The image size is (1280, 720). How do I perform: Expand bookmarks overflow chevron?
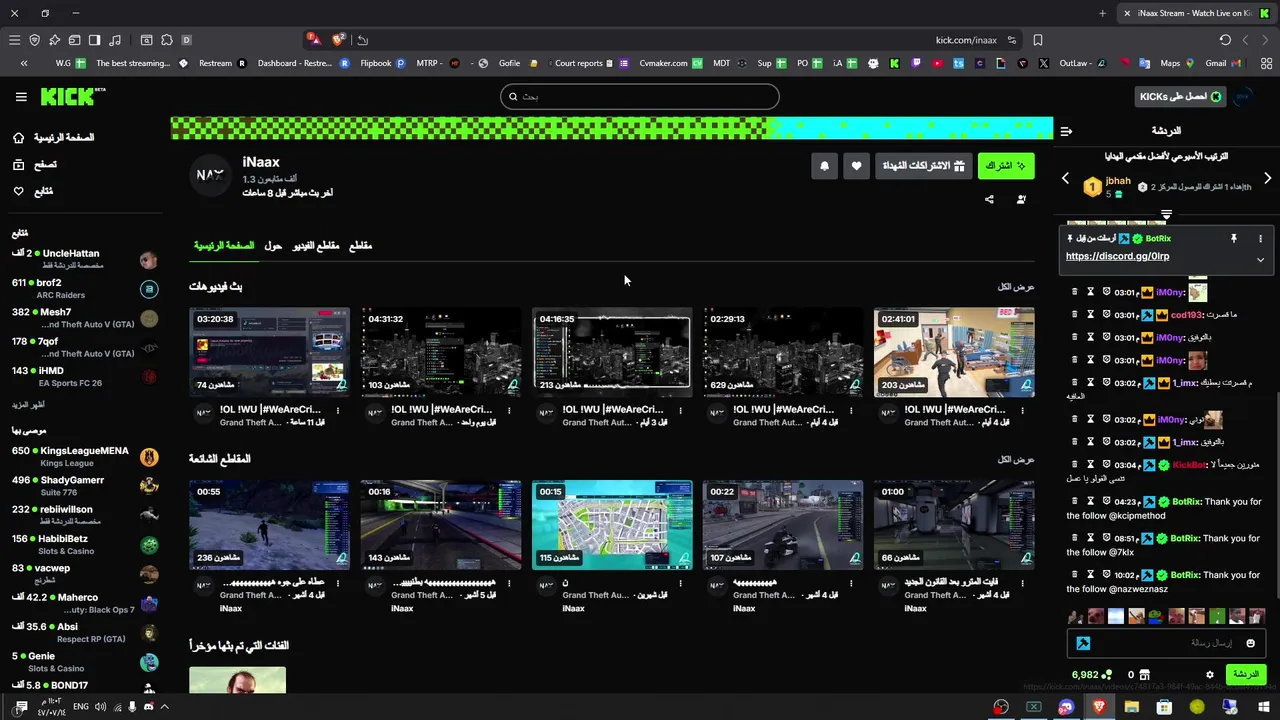tap(24, 63)
